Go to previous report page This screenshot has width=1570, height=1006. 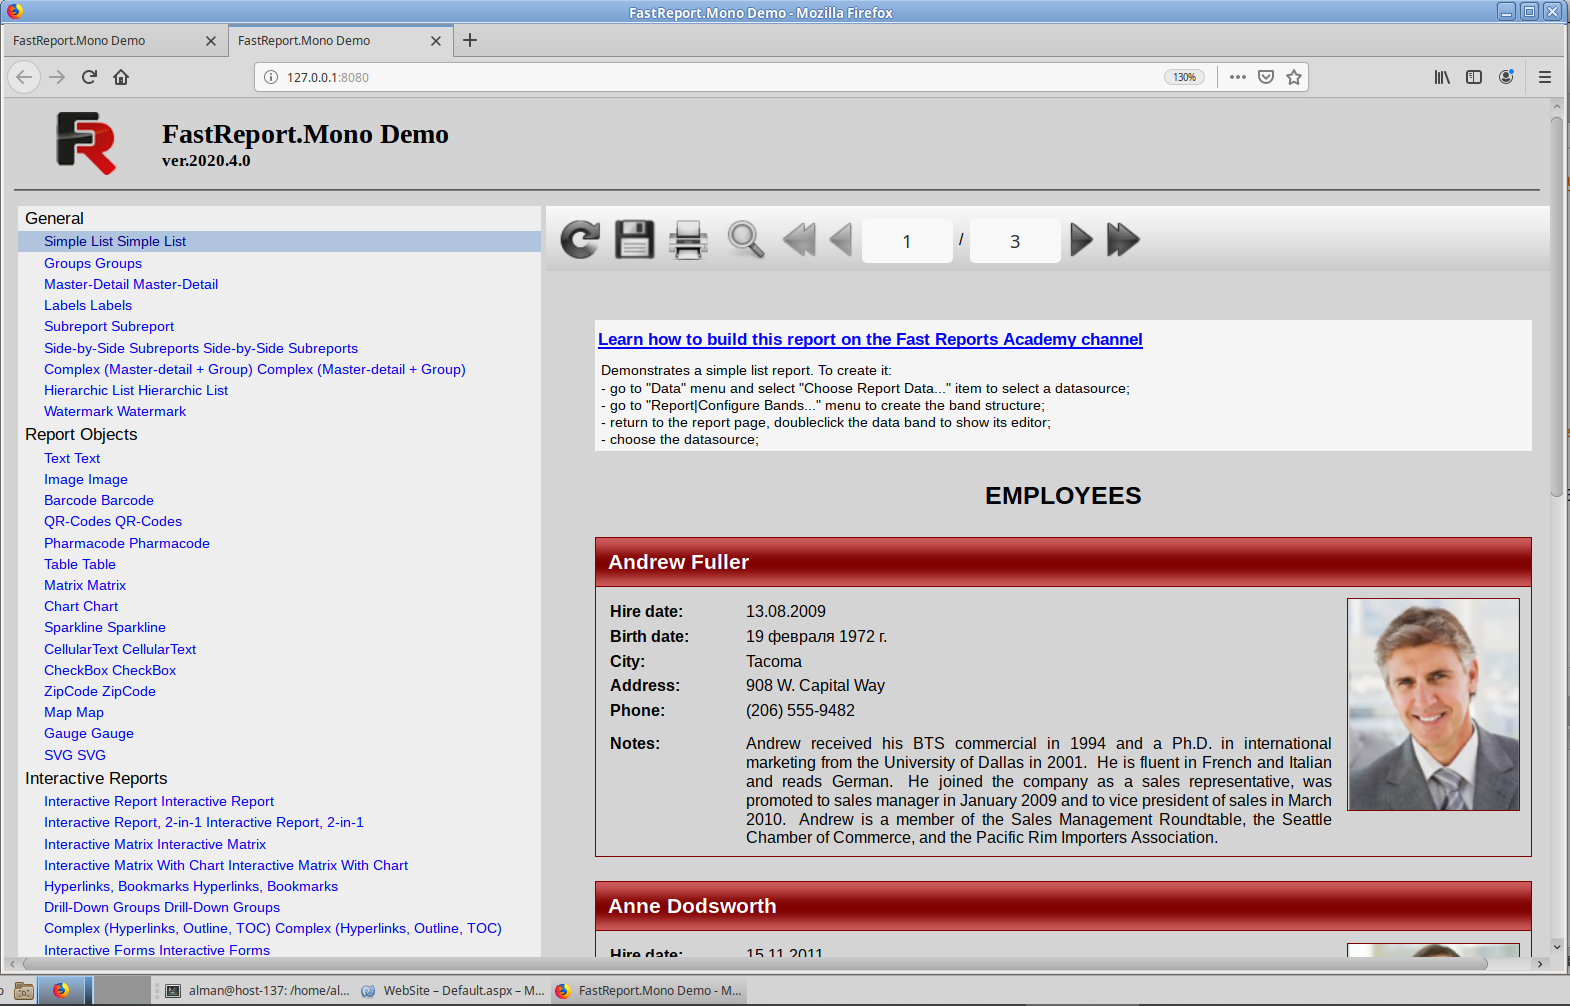point(841,240)
